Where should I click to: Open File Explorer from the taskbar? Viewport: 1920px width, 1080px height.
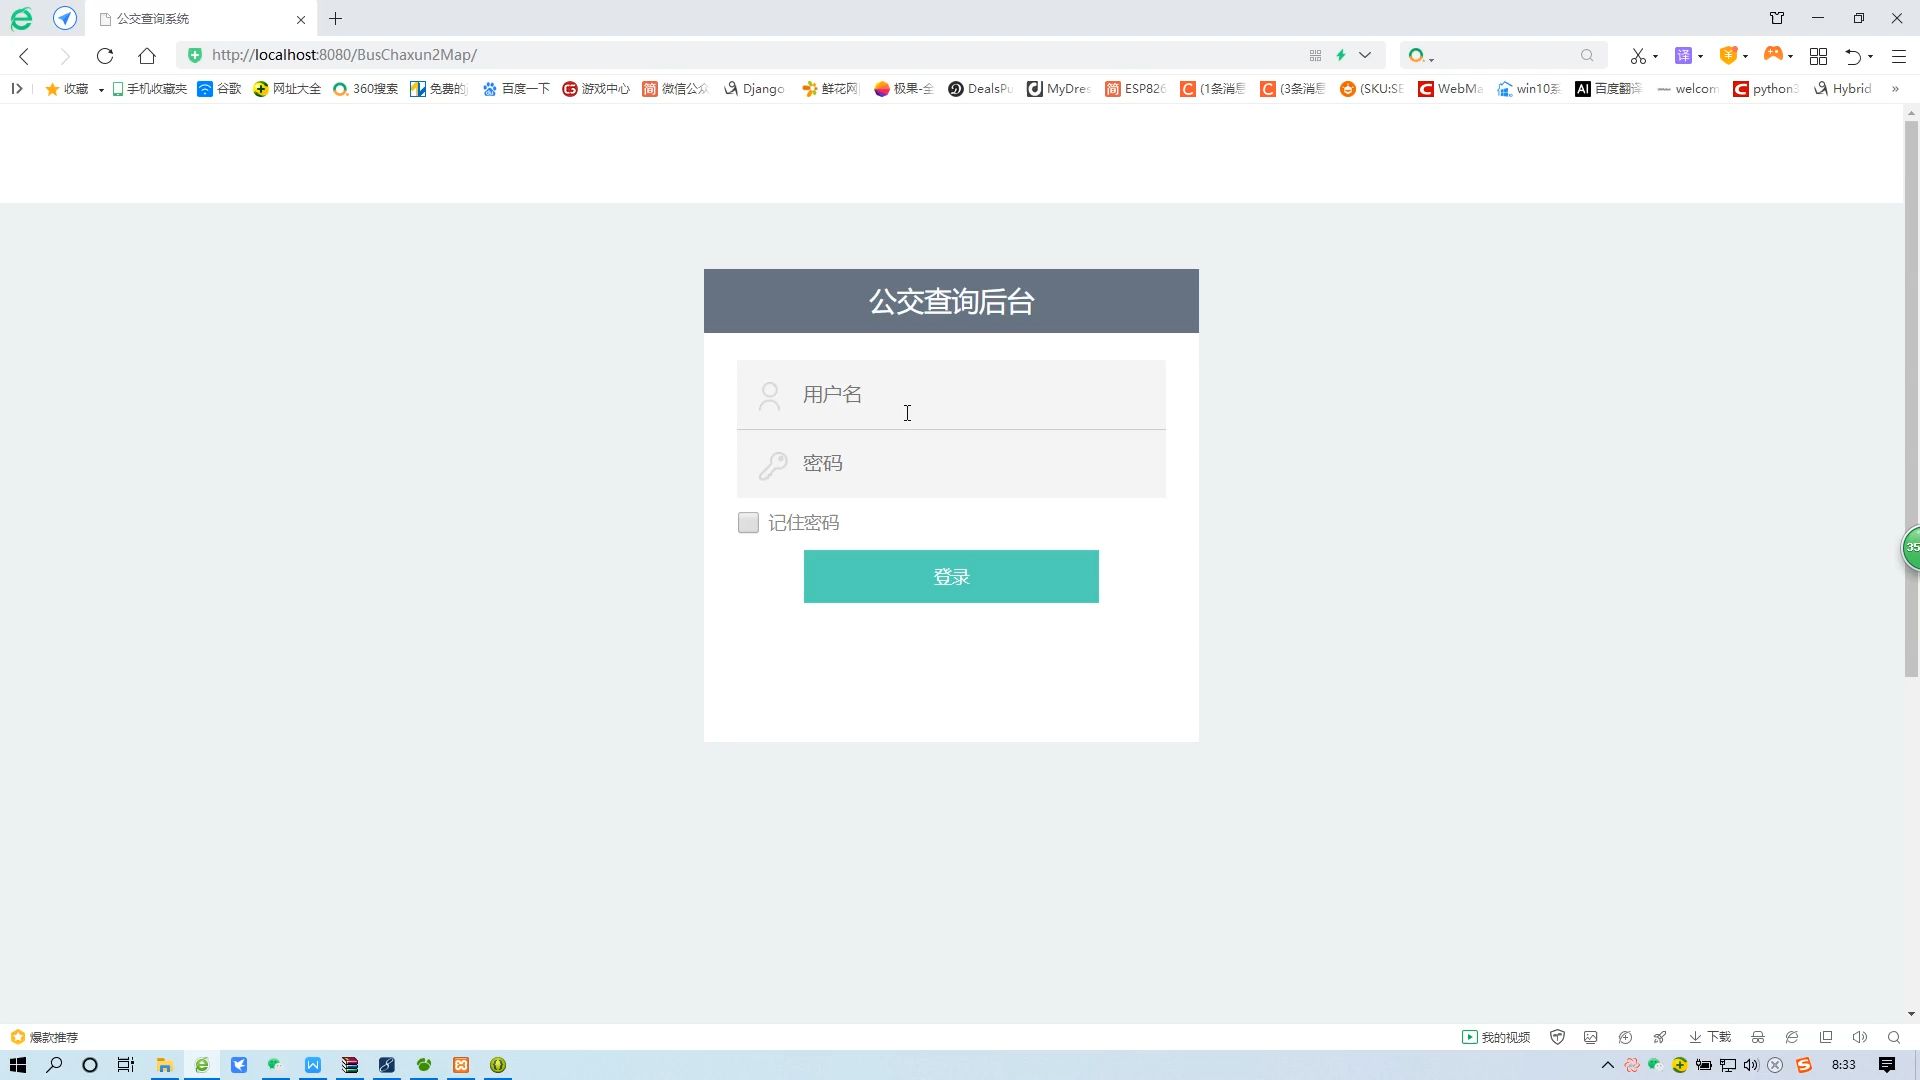tap(164, 1065)
